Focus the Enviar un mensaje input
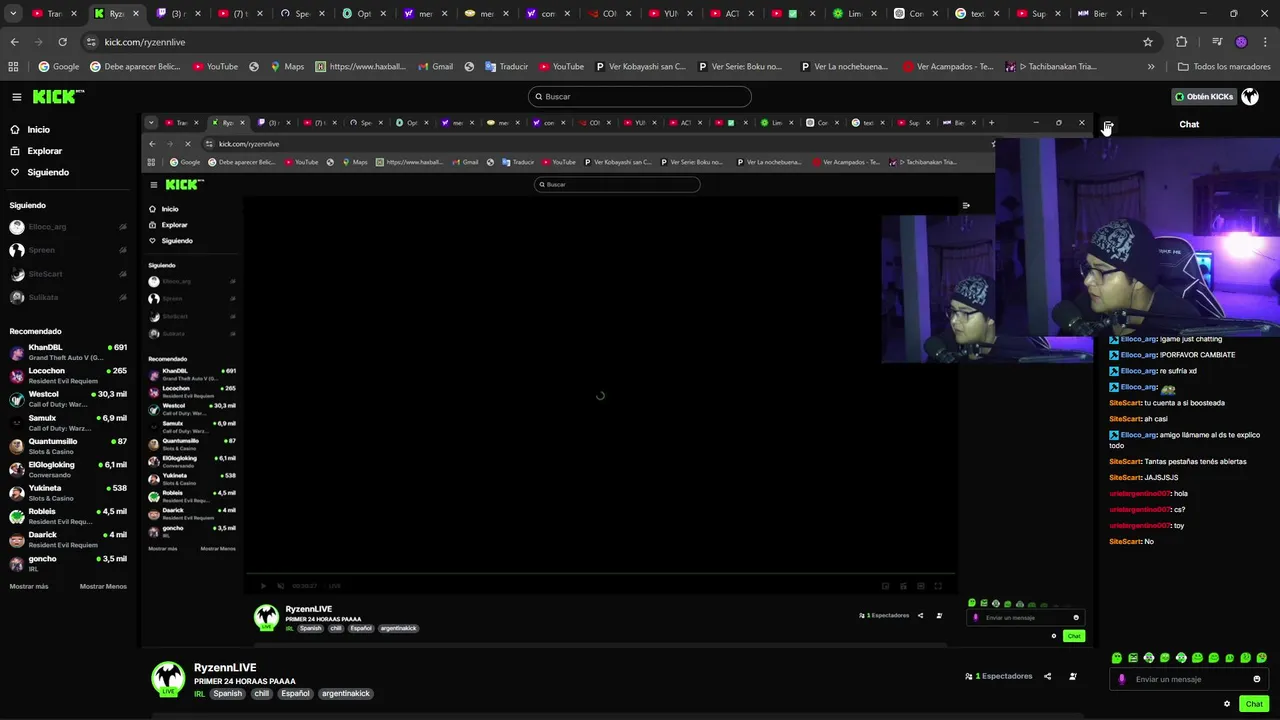The image size is (1280, 720). click(x=1189, y=679)
